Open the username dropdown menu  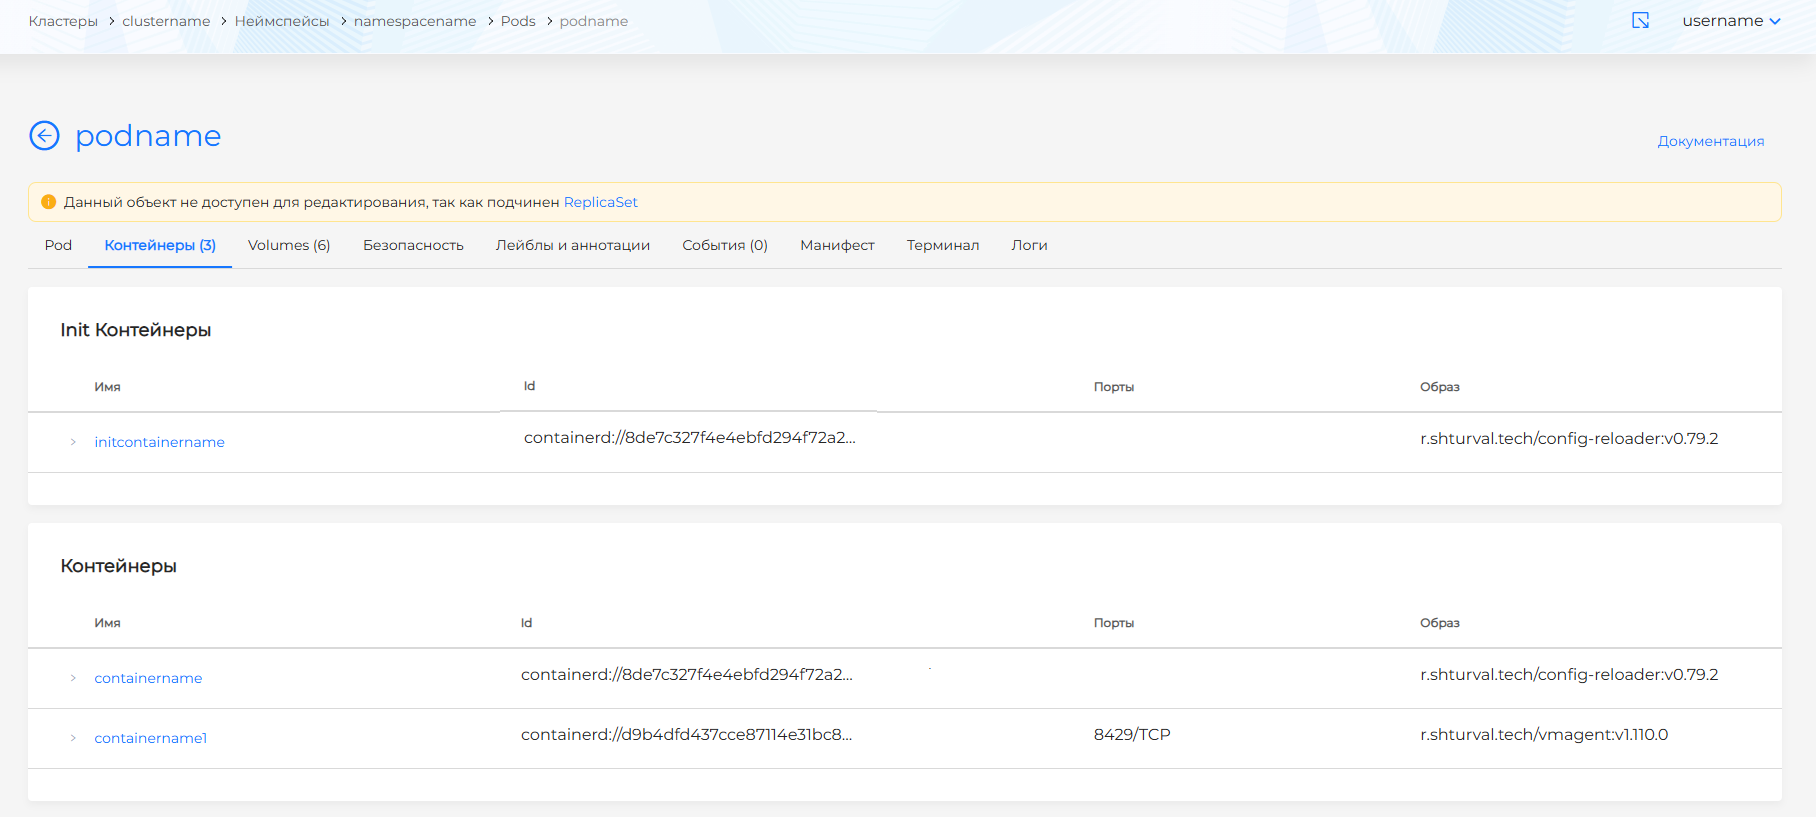[x=1730, y=21]
